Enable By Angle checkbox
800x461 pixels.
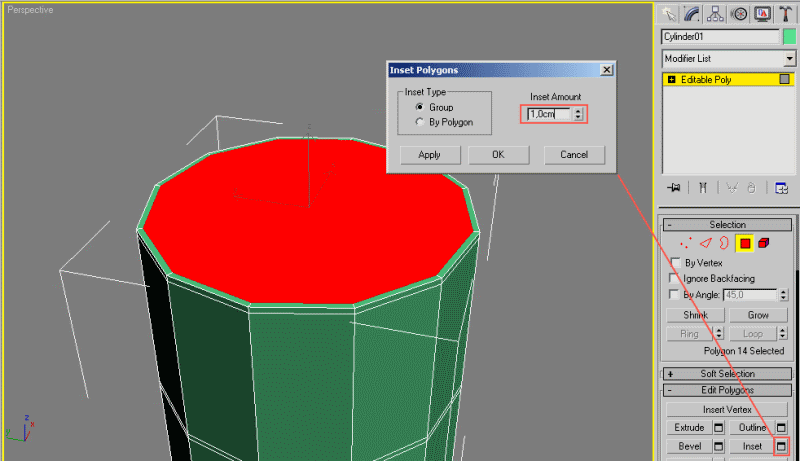click(674, 294)
